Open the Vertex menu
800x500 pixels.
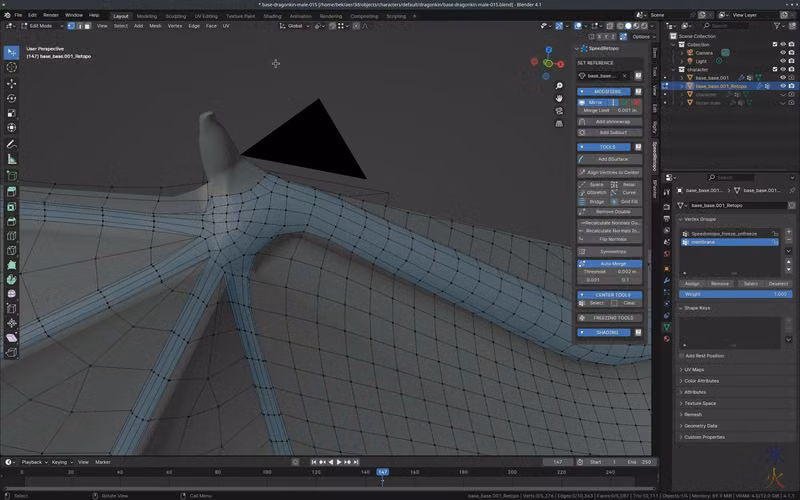coord(175,26)
